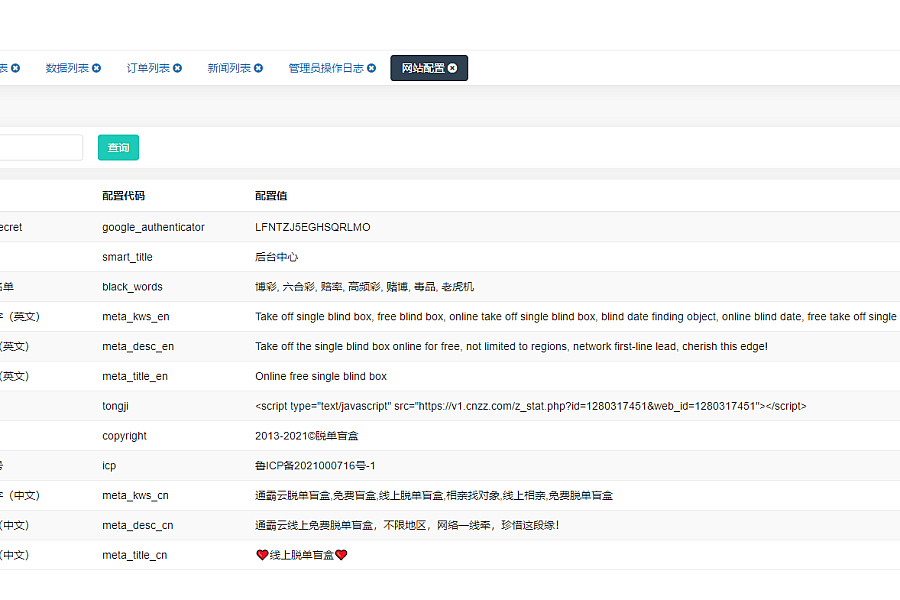Click the 'Take off single blind box, free' keywords value
Viewport: 900px width, 600px height.
[x=576, y=317]
